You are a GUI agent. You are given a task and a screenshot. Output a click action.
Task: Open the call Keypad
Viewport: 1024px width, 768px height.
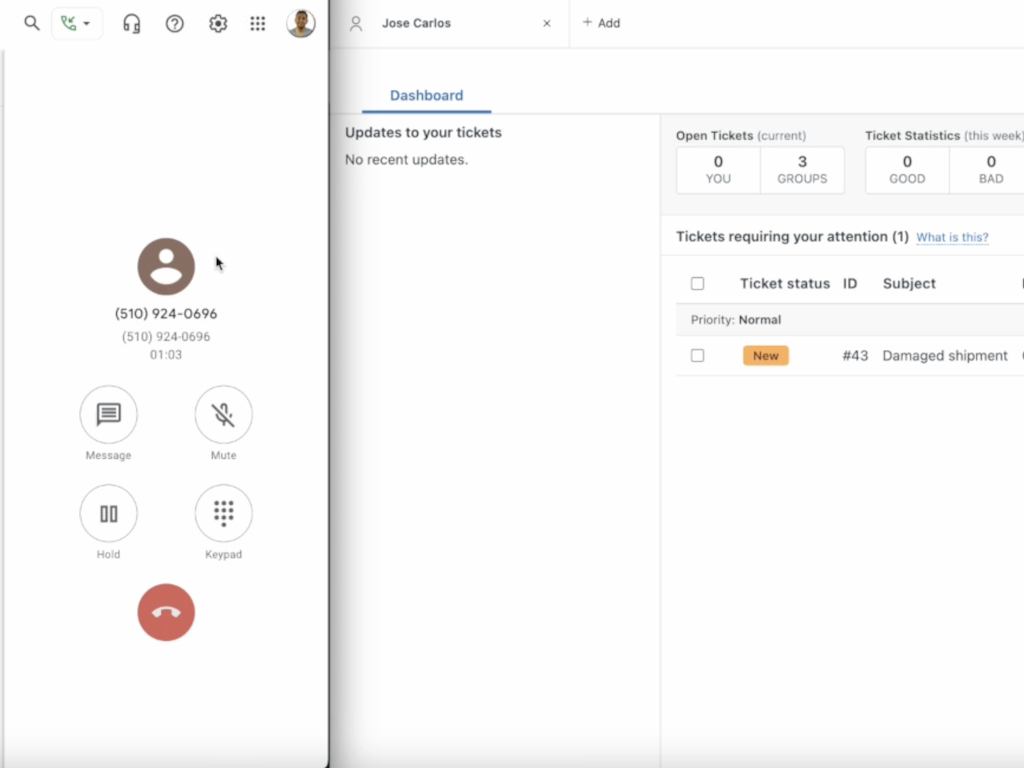click(x=223, y=514)
